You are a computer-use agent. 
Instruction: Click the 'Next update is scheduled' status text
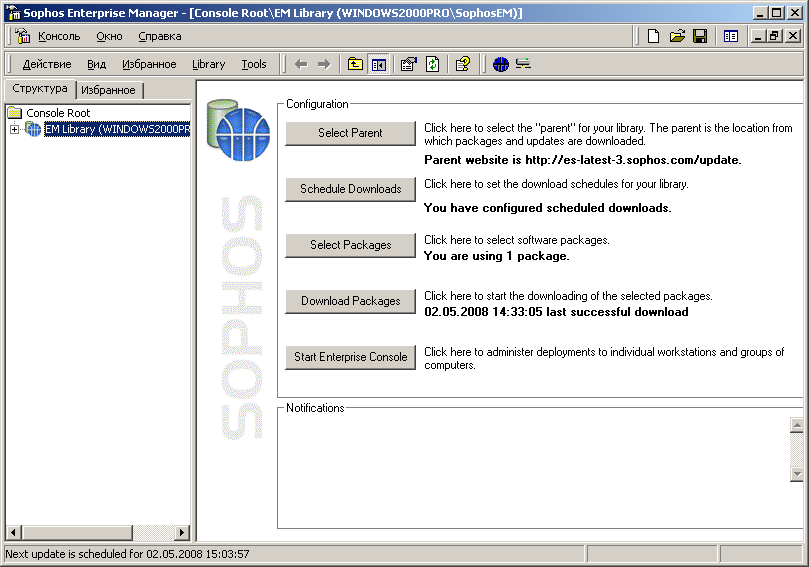point(127,554)
